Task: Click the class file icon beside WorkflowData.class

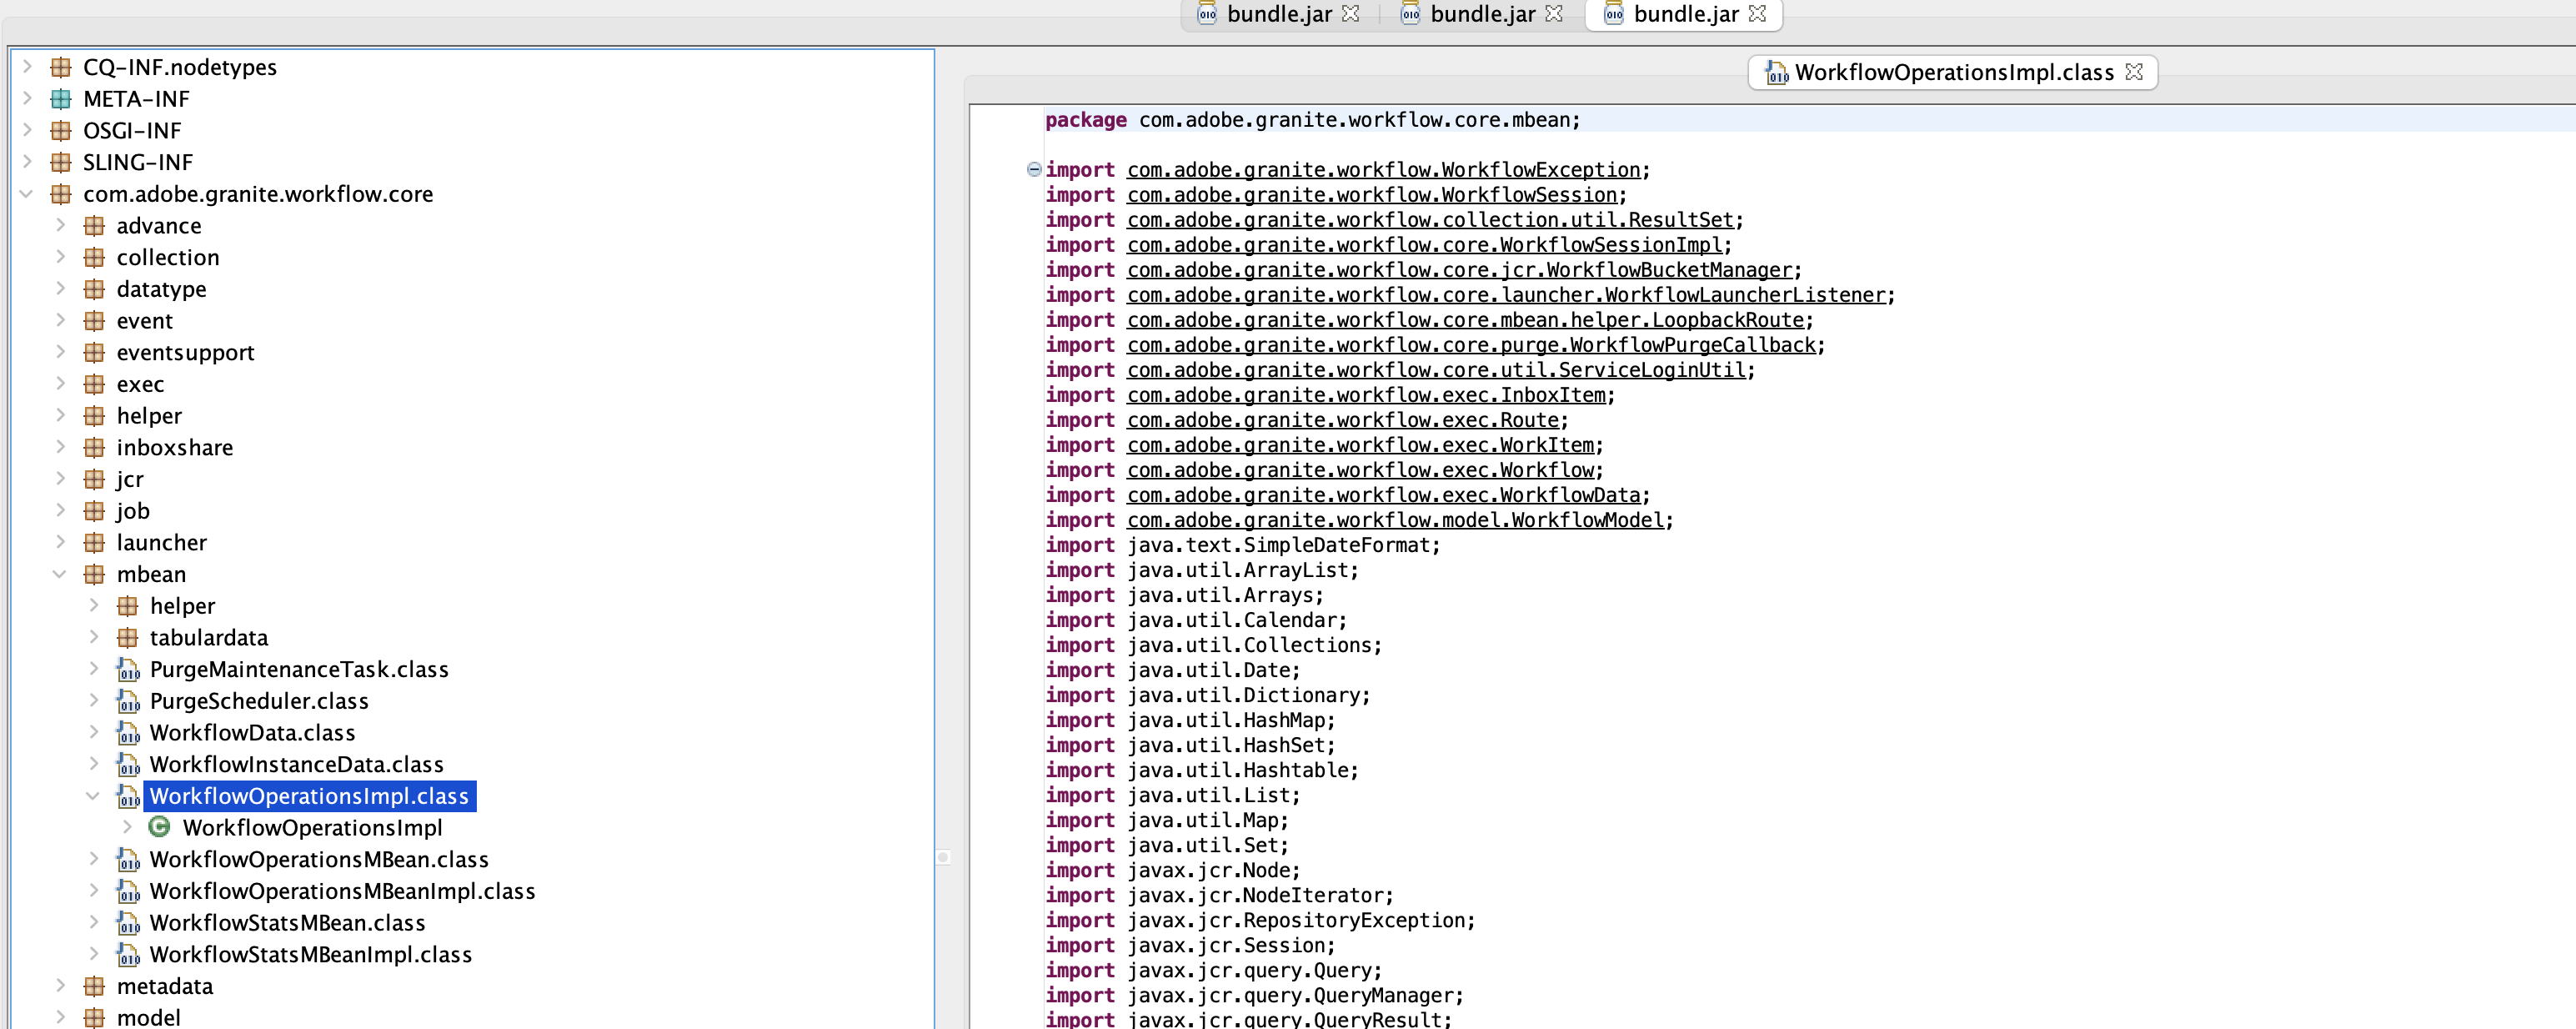Action: coord(129,733)
